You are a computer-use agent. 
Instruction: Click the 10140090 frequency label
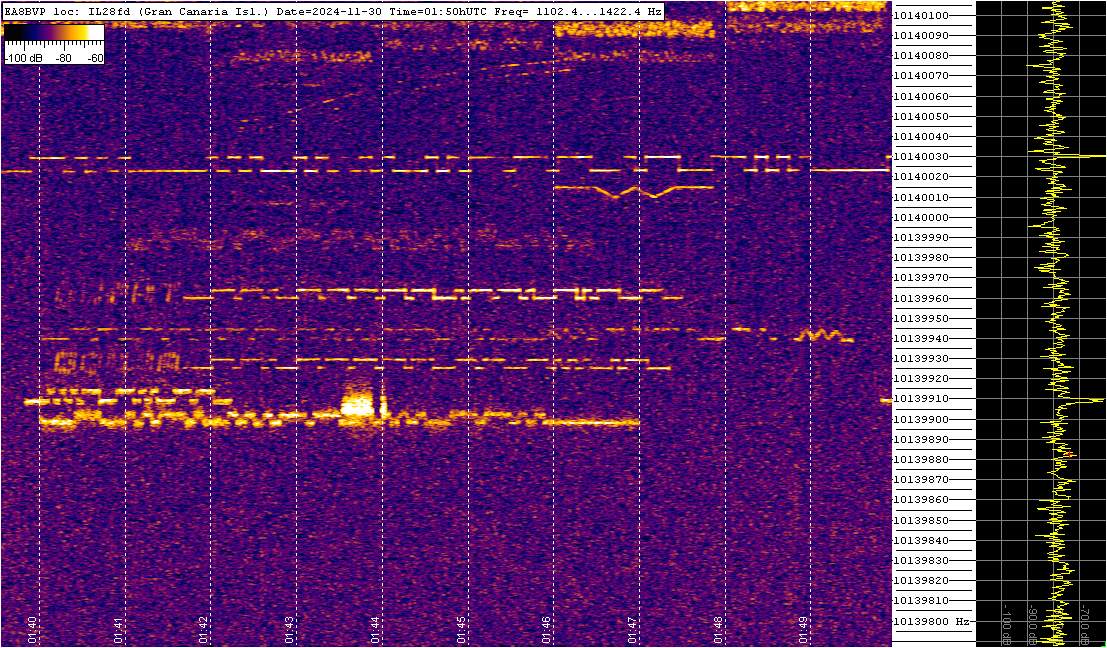pyautogui.click(x=921, y=35)
